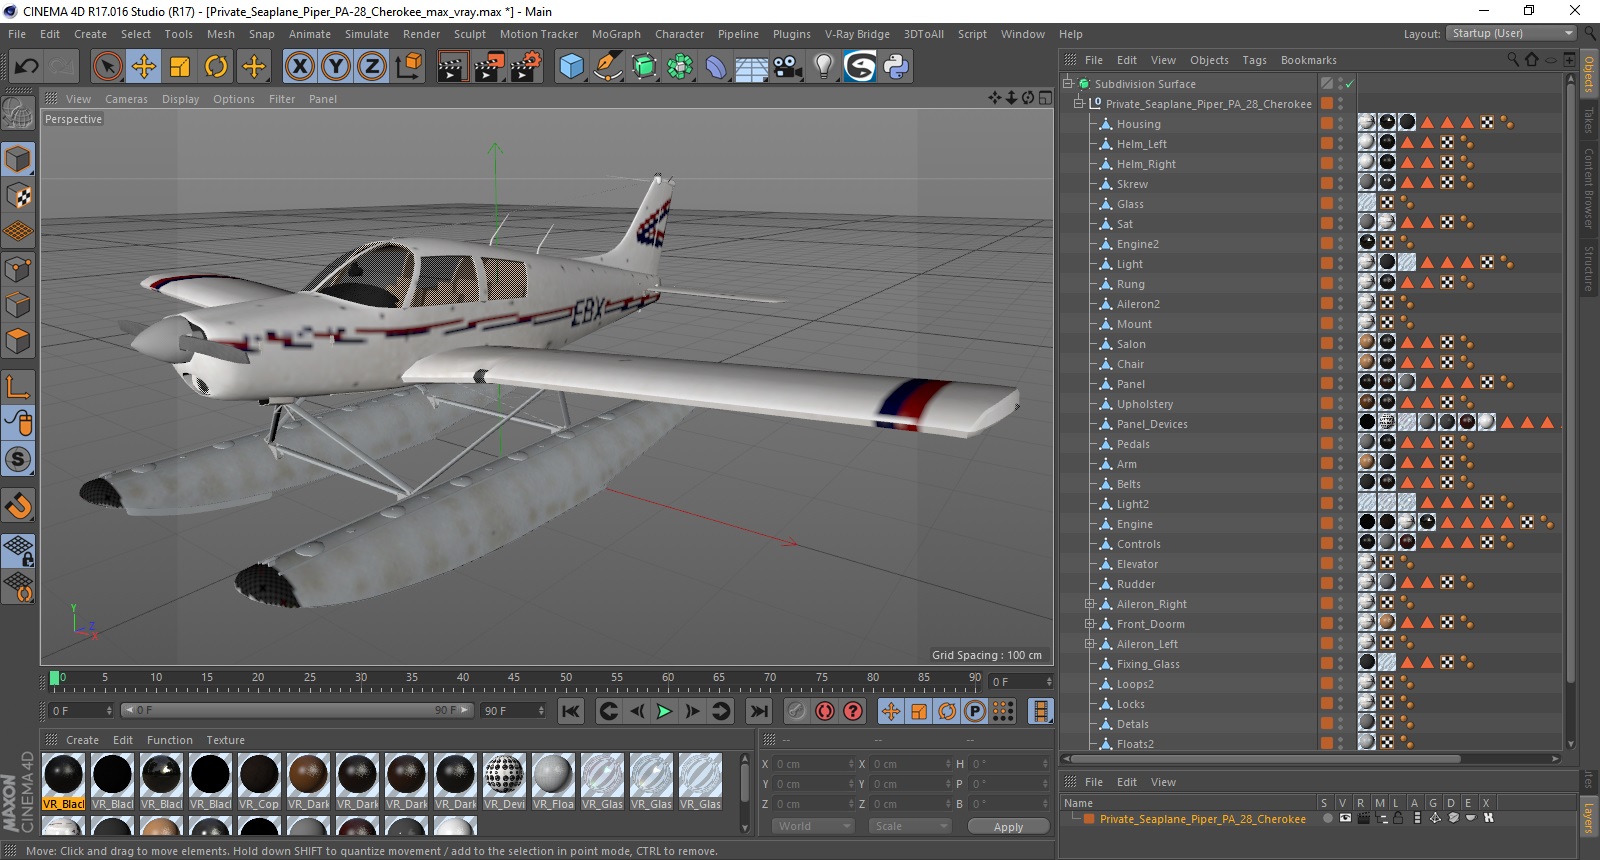This screenshot has height=860, width=1600.
Task: Switch to Make Editable mode icon
Action: 18,113
